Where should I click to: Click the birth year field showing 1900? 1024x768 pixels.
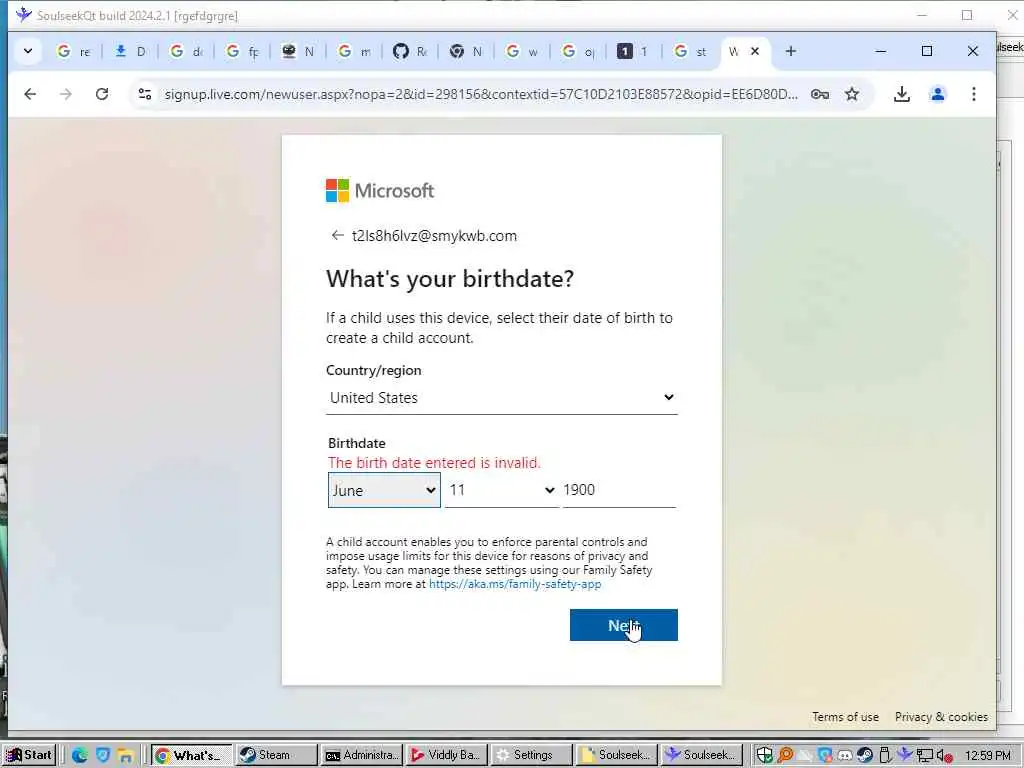[619, 490]
